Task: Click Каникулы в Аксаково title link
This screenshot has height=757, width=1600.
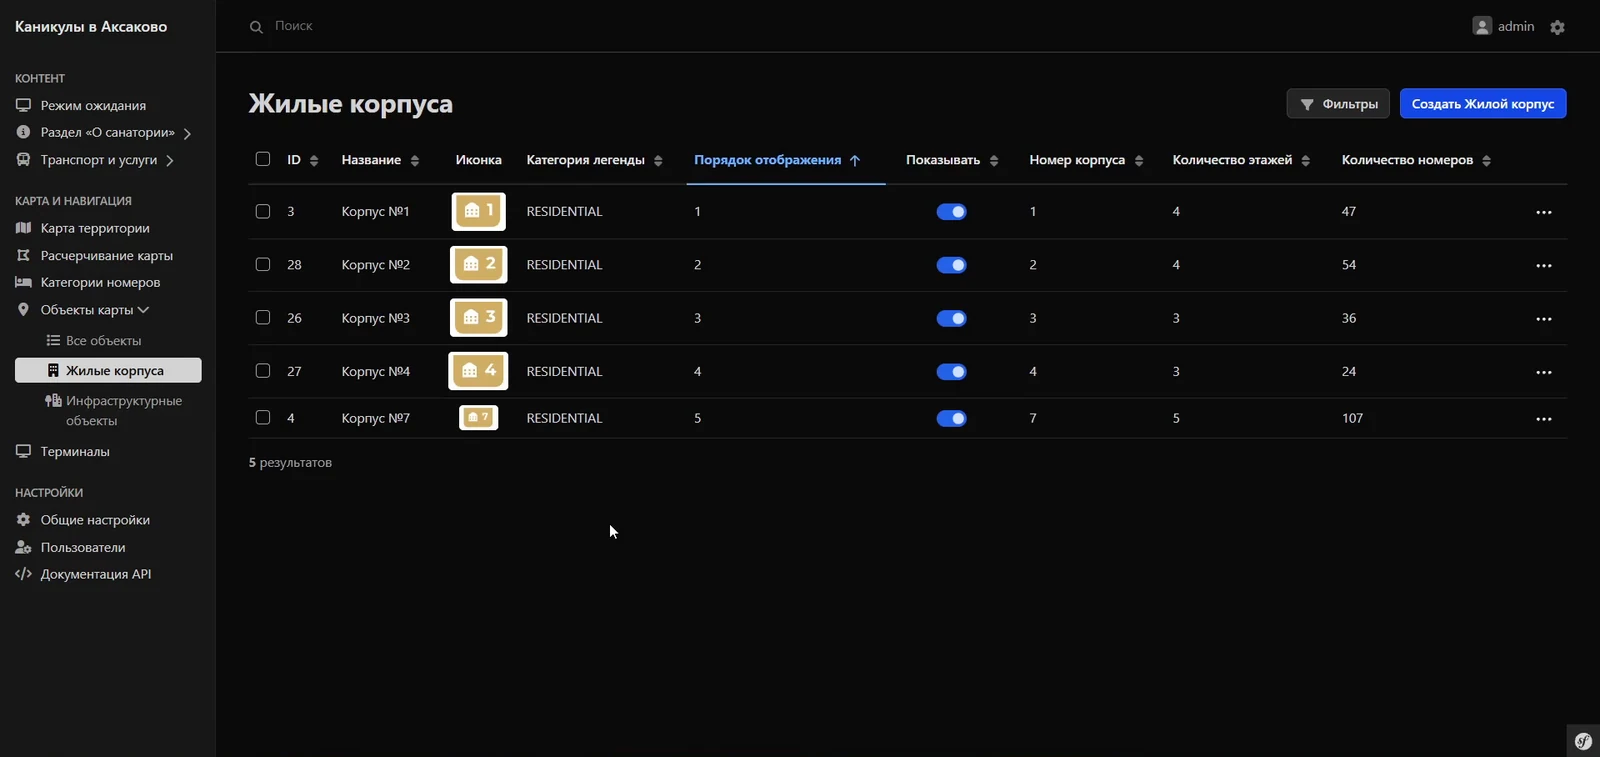Action: (91, 27)
